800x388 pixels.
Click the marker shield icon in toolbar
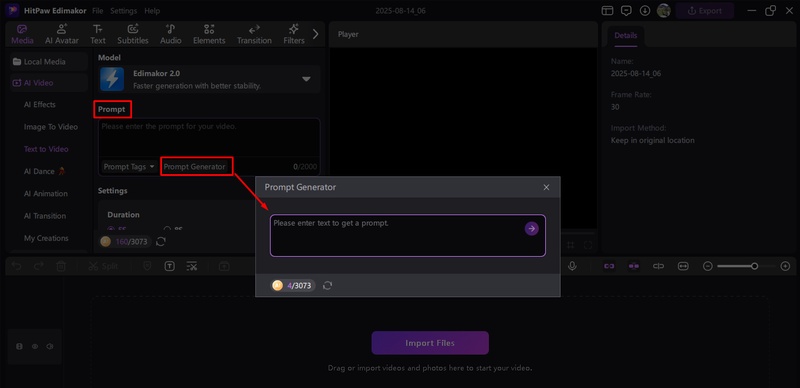[147, 266]
